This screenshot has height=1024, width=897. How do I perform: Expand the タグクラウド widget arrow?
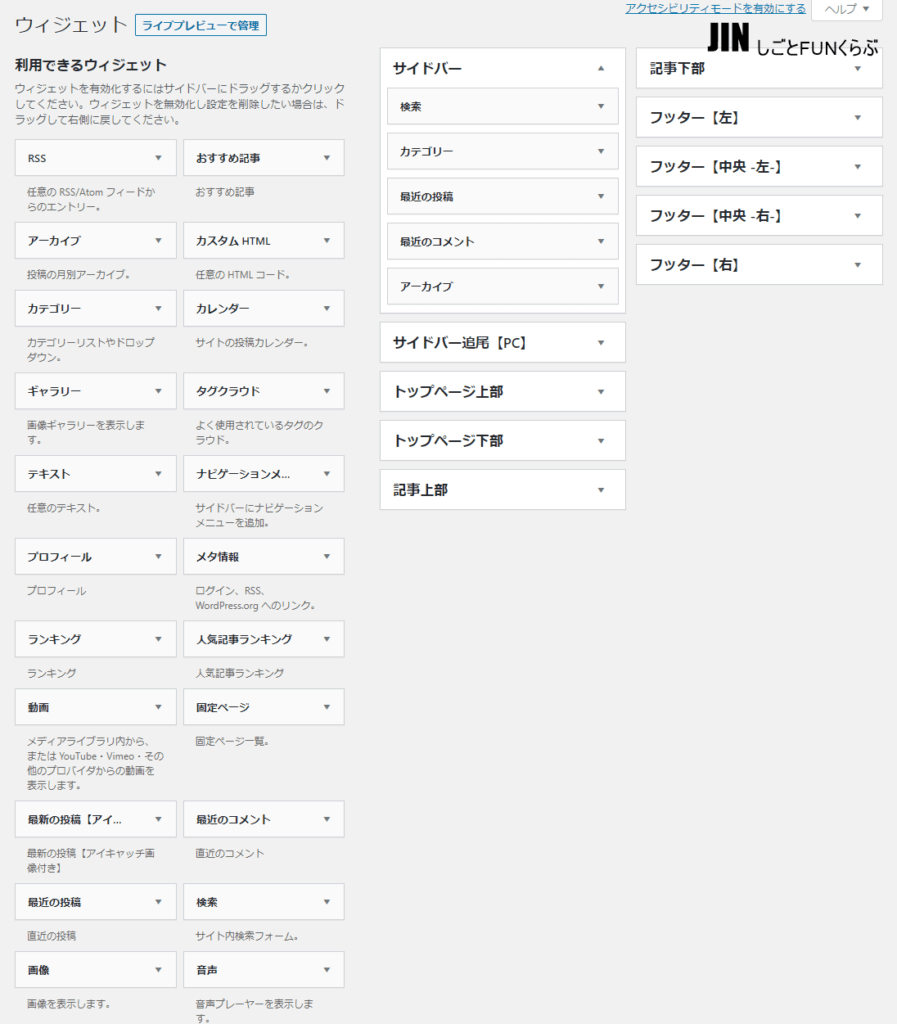pos(326,391)
